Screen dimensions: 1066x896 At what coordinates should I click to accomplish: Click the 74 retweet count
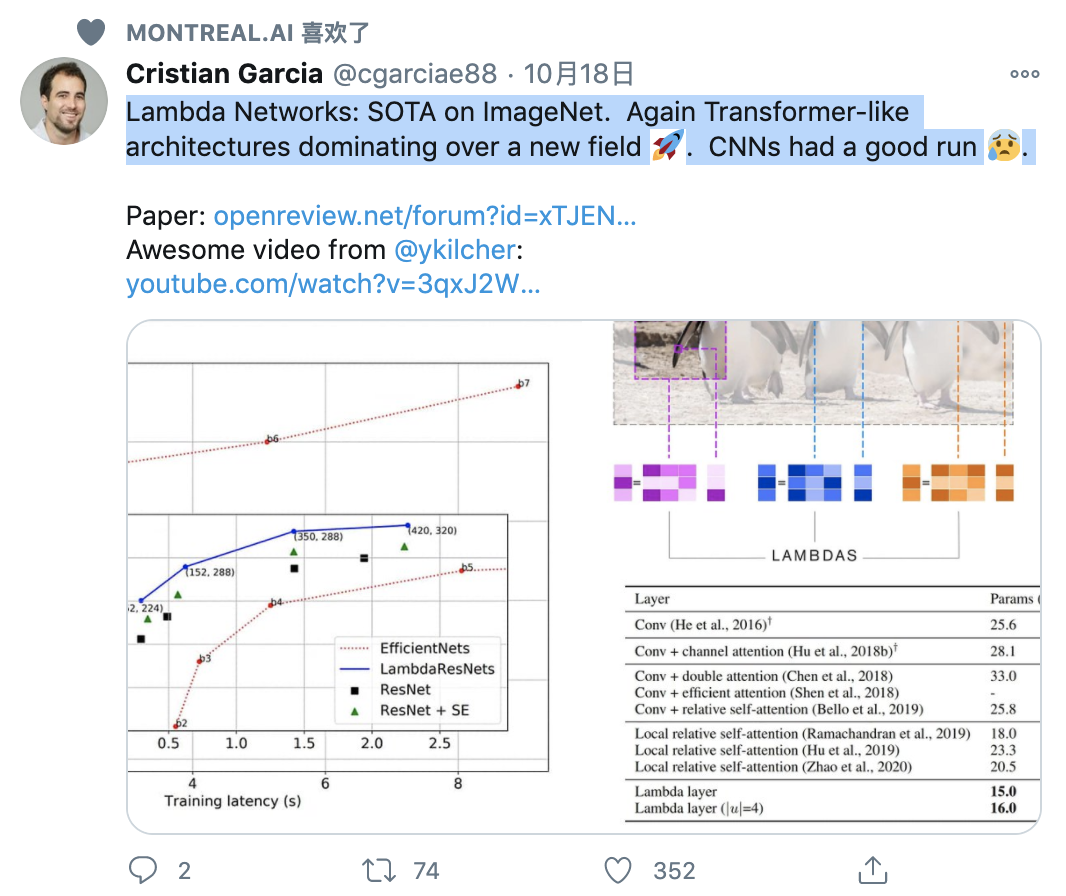426,871
